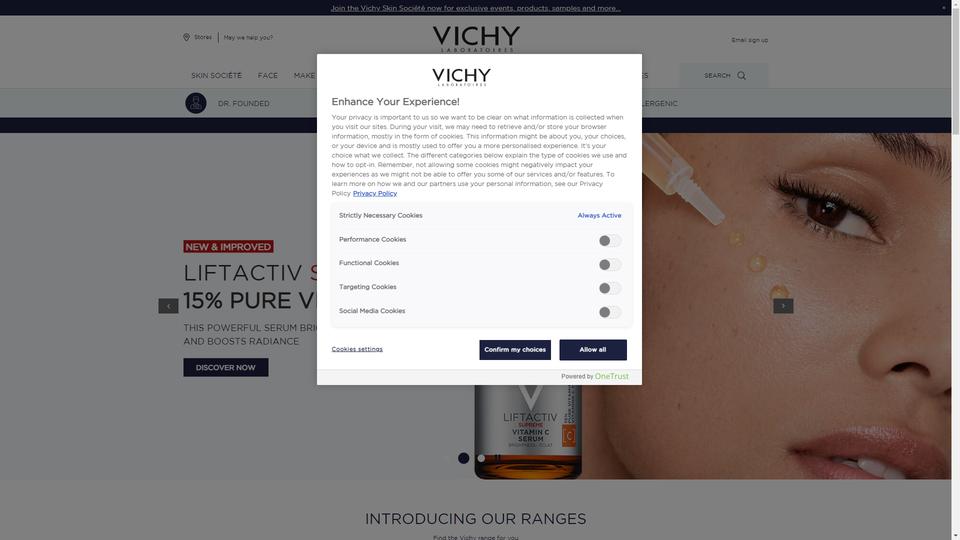
Task: Click the search magnifier icon
Action: click(741, 76)
